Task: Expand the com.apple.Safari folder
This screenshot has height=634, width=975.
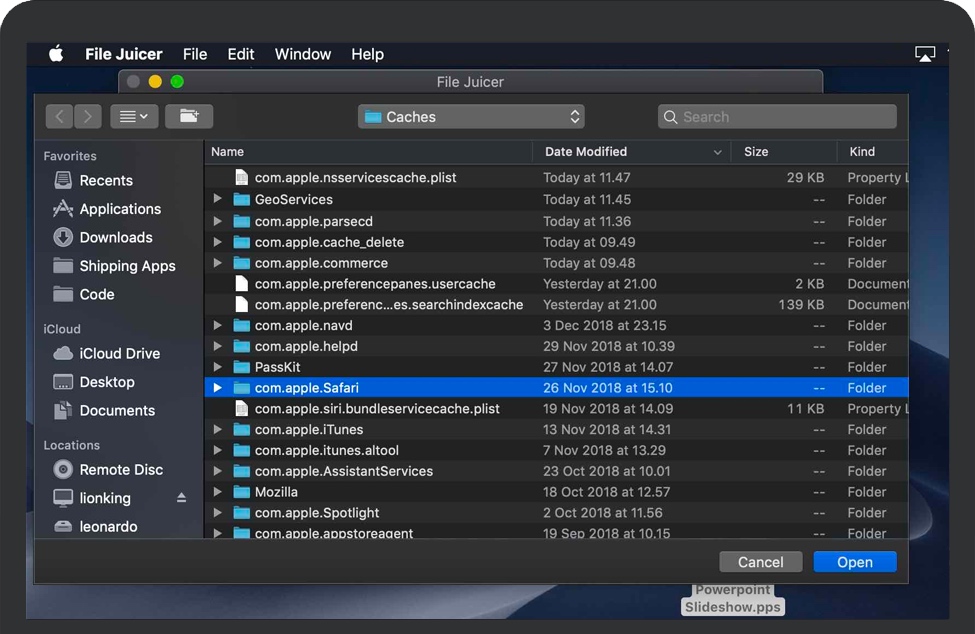Action: pos(218,388)
